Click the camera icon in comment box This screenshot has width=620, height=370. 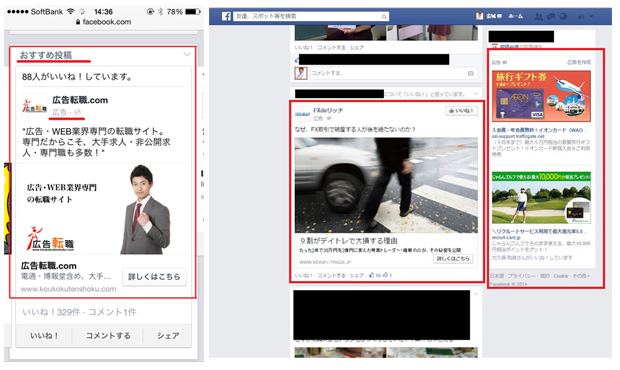click(x=471, y=73)
